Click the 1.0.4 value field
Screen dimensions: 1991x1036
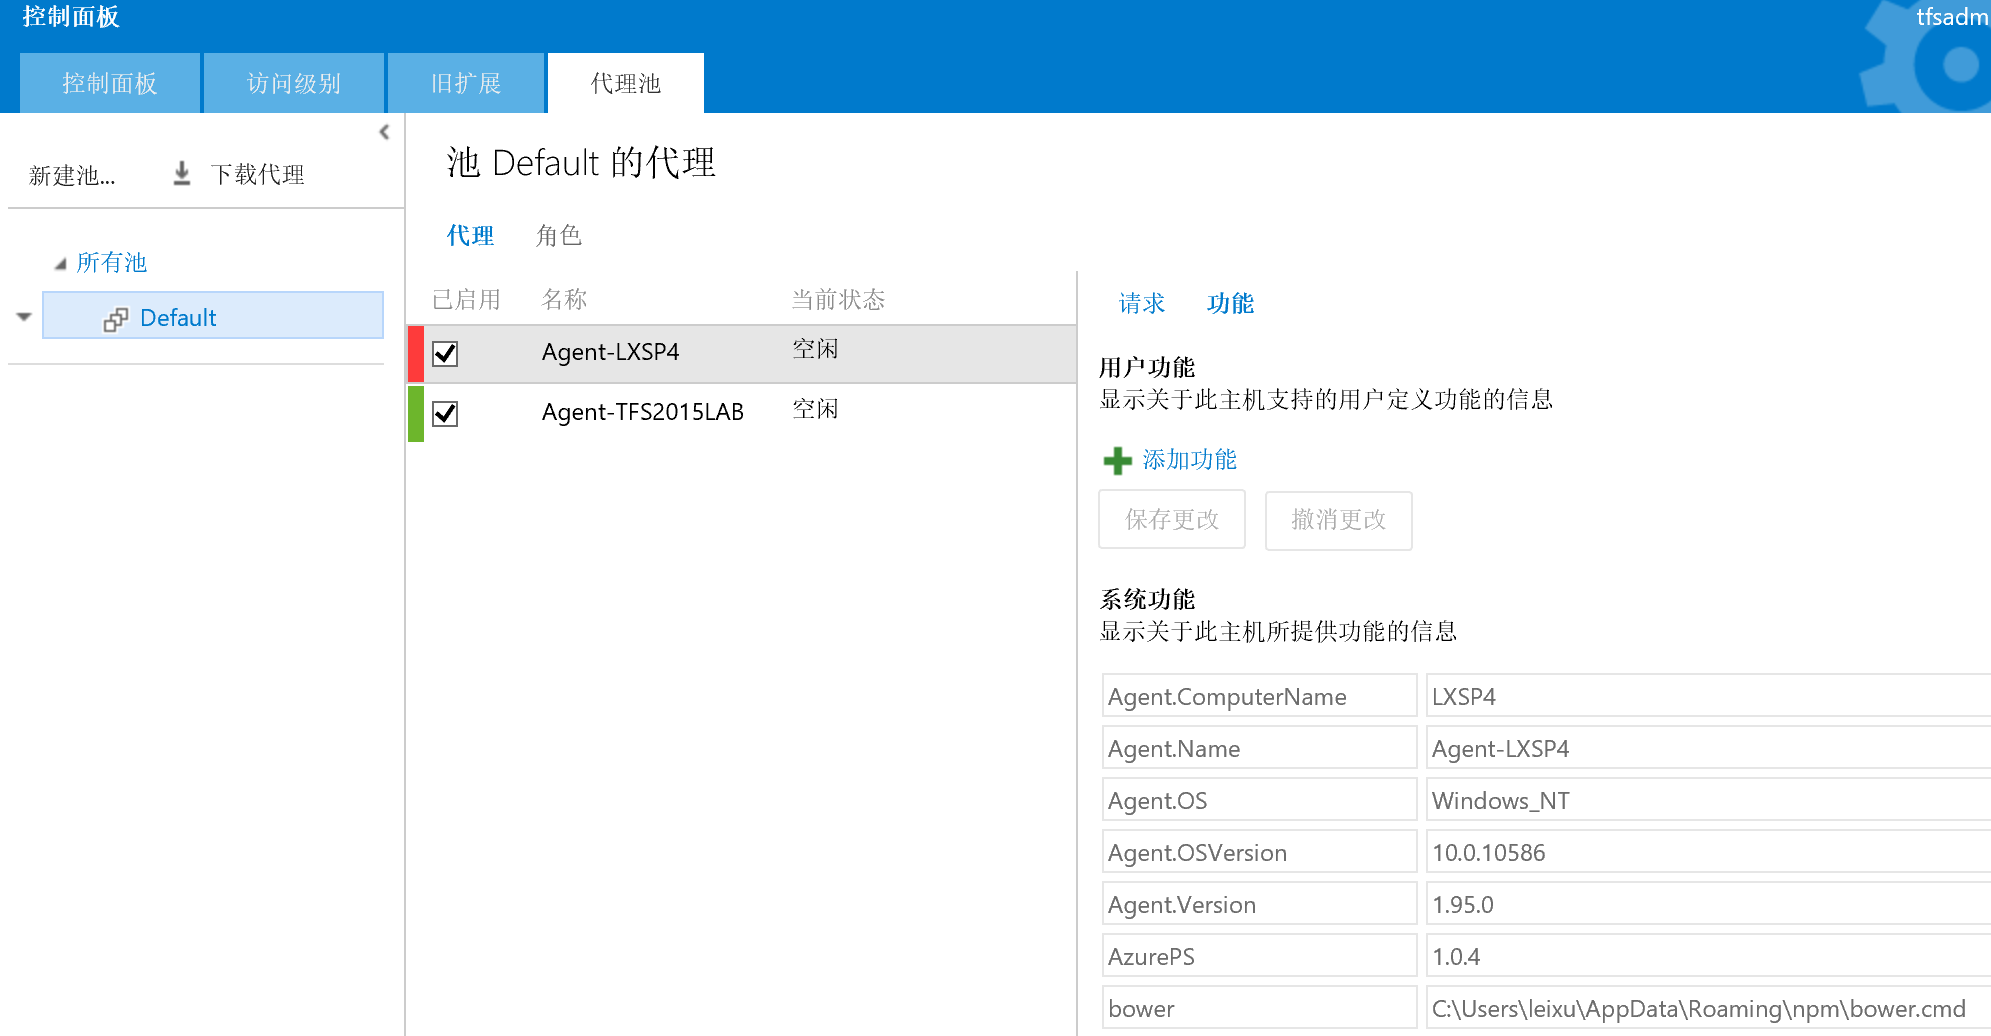click(1708, 956)
